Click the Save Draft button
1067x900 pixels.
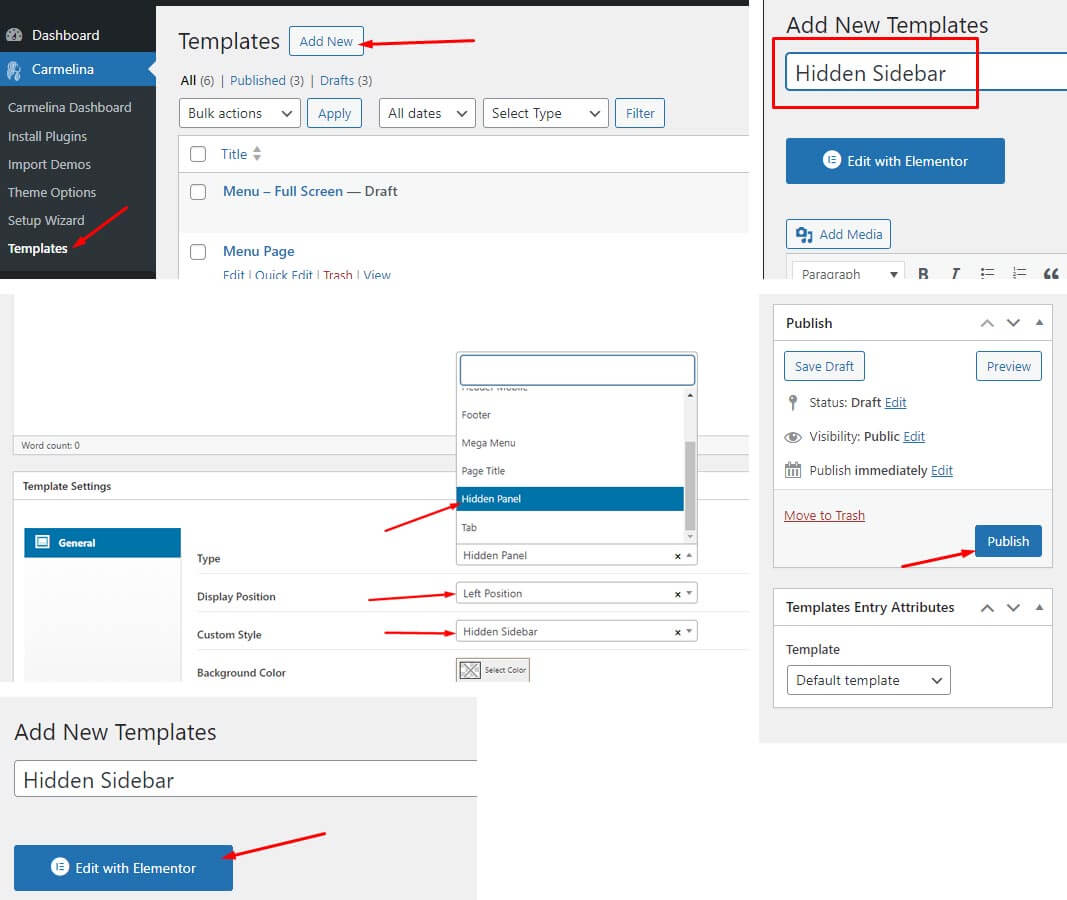pos(824,366)
